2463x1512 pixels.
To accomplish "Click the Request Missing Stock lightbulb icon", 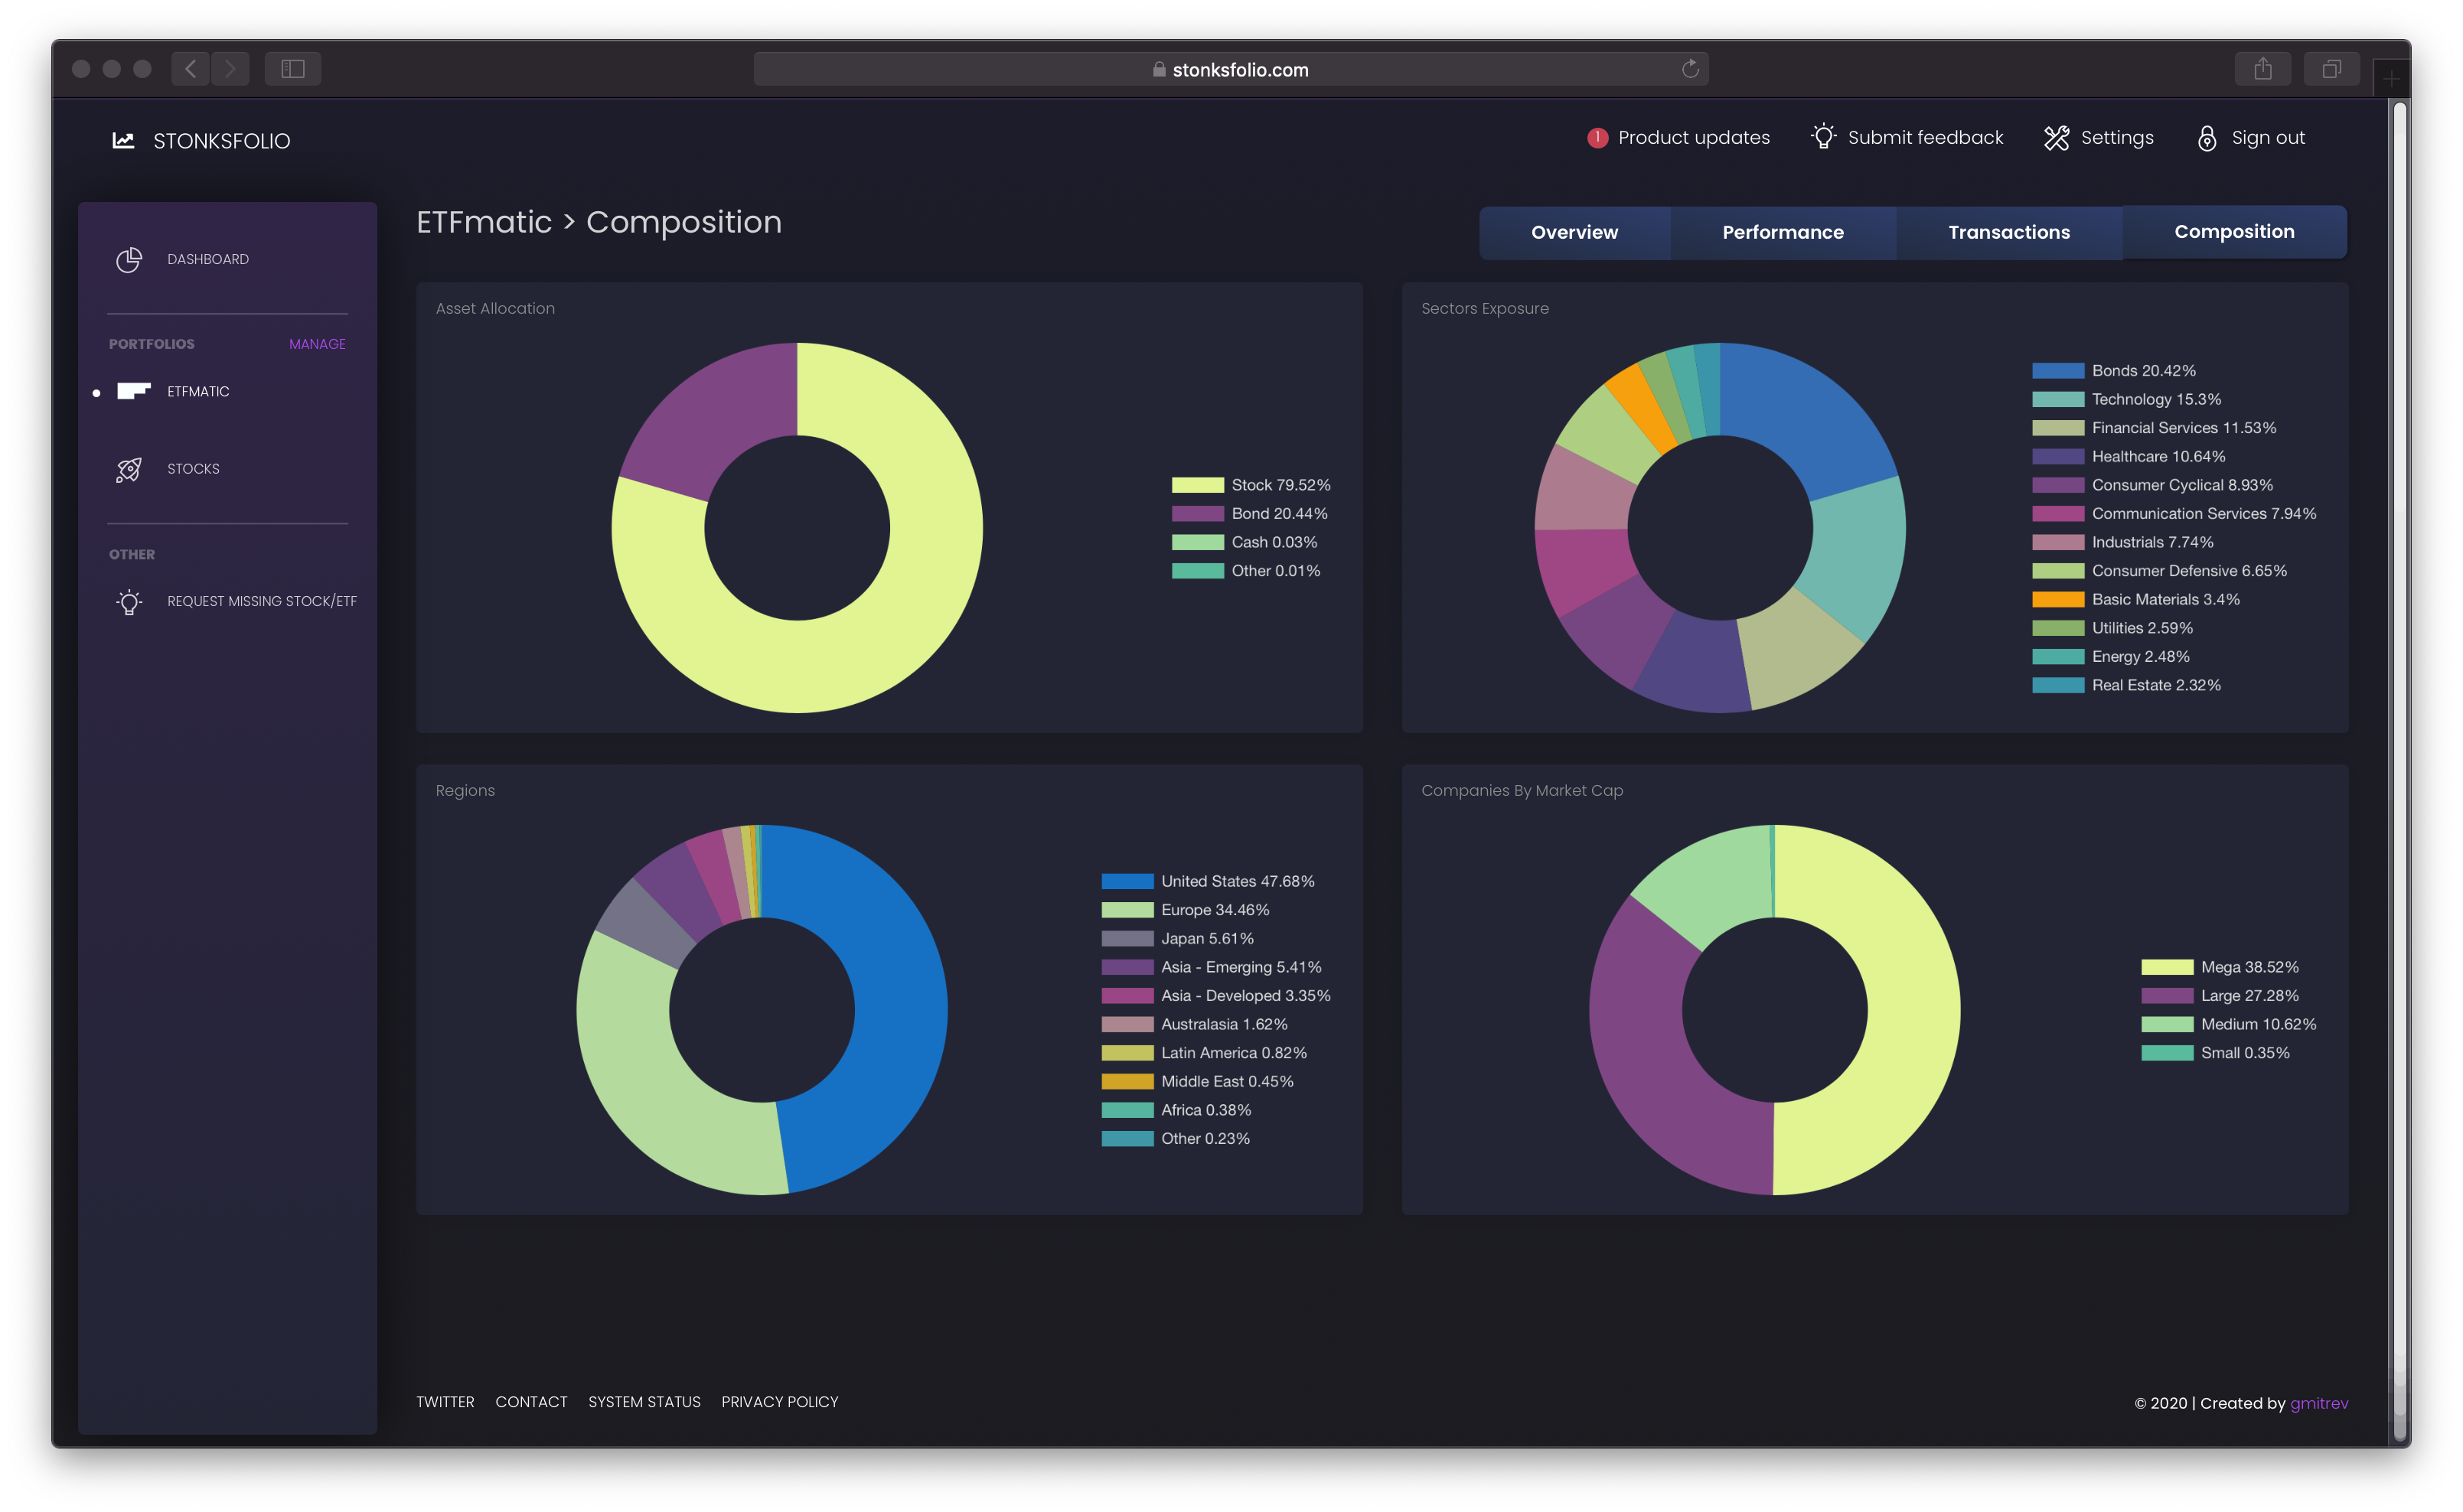I will tap(129, 602).
